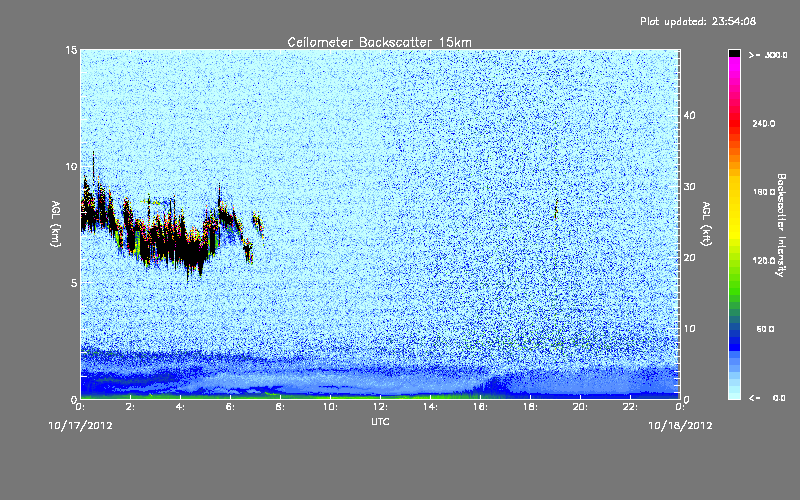Click the "6:" hour tick on the UTC axis

[231, 407]
